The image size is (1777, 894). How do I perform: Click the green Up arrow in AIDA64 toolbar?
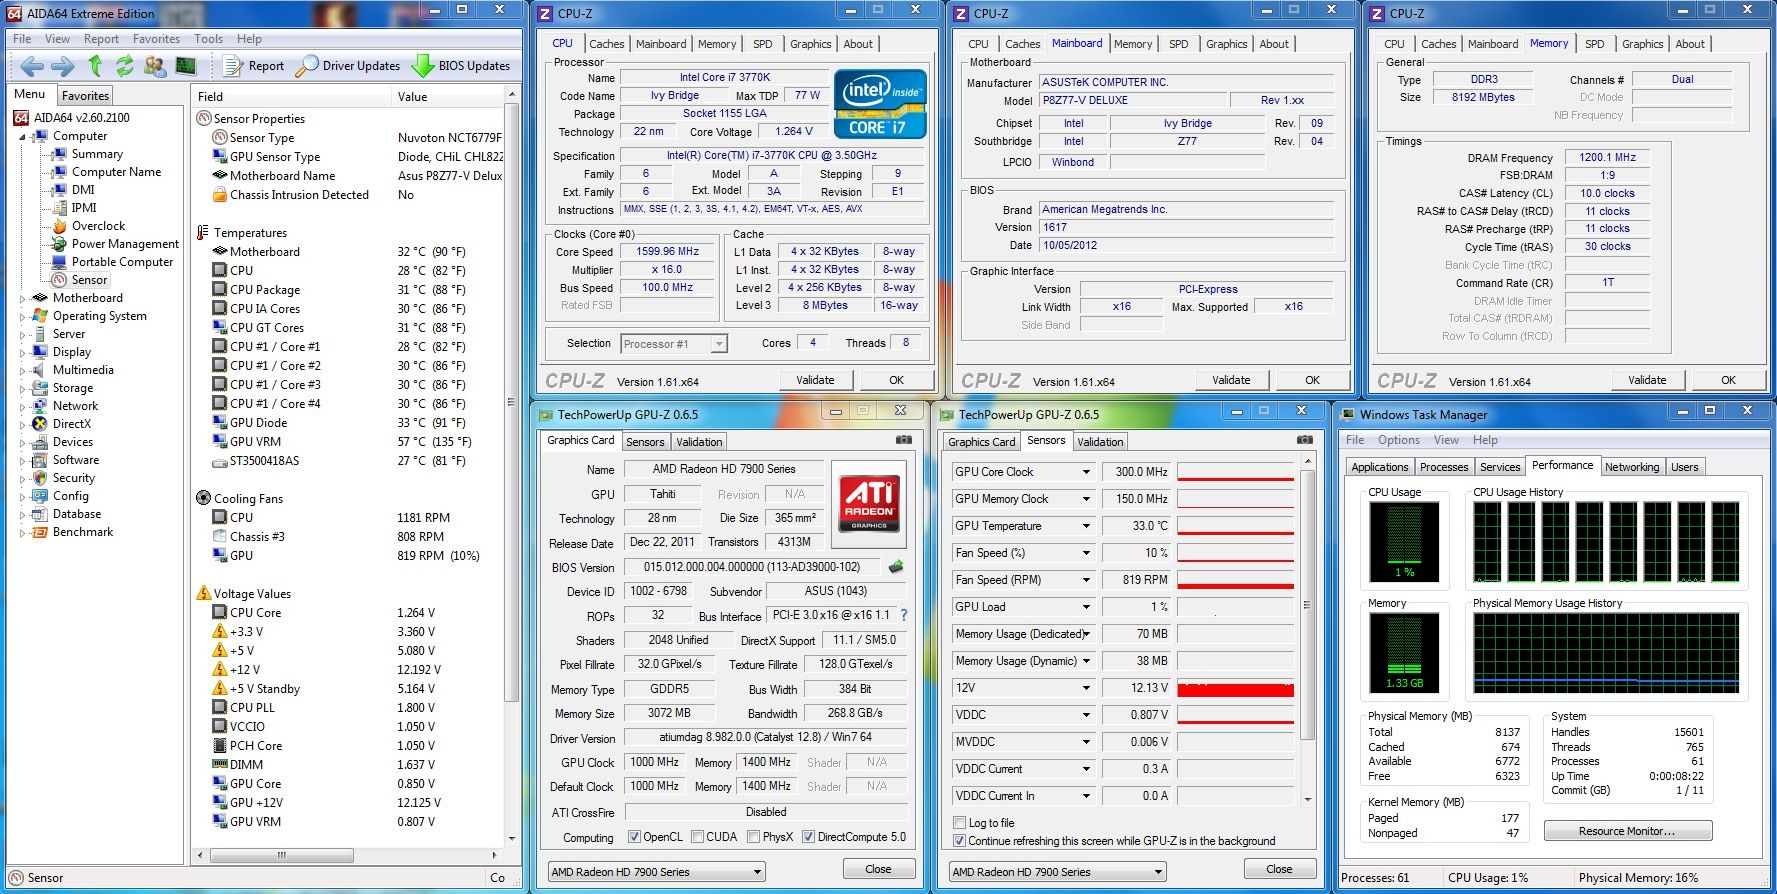[x=95, y=66]
